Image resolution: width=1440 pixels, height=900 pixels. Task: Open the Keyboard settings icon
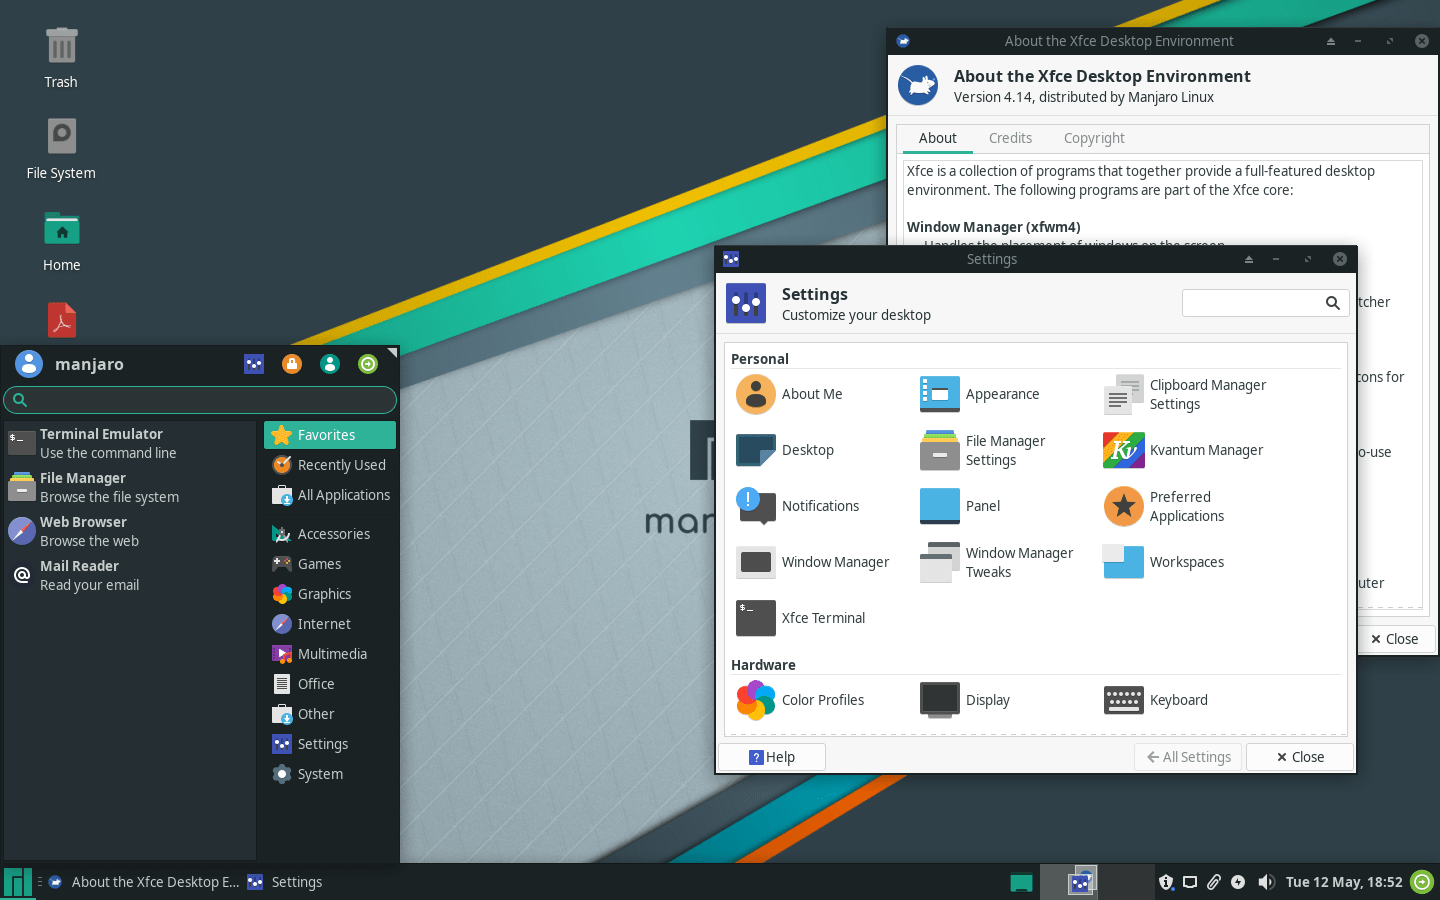click(x=1123, y=700)
